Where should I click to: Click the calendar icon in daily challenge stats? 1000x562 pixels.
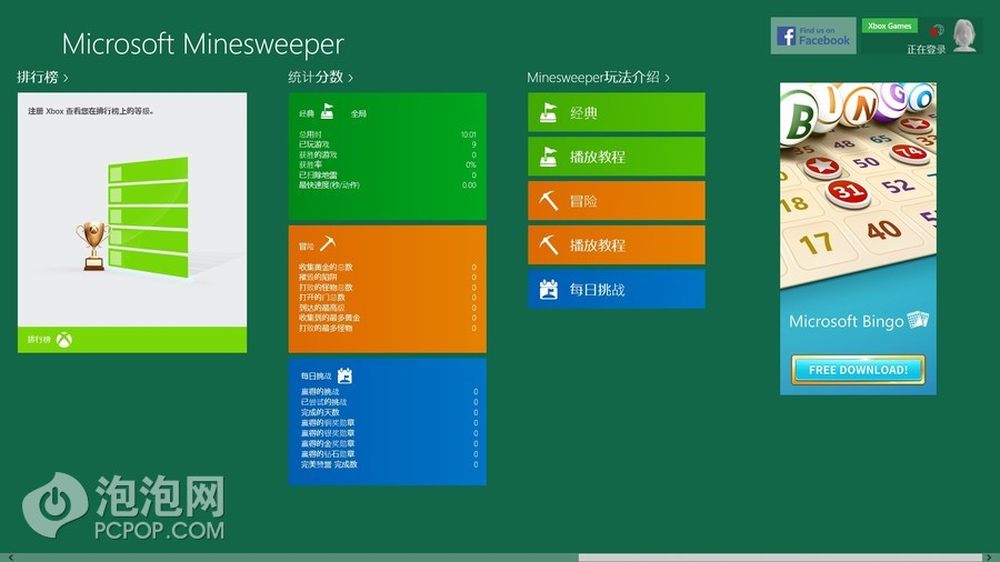point(344,376)
